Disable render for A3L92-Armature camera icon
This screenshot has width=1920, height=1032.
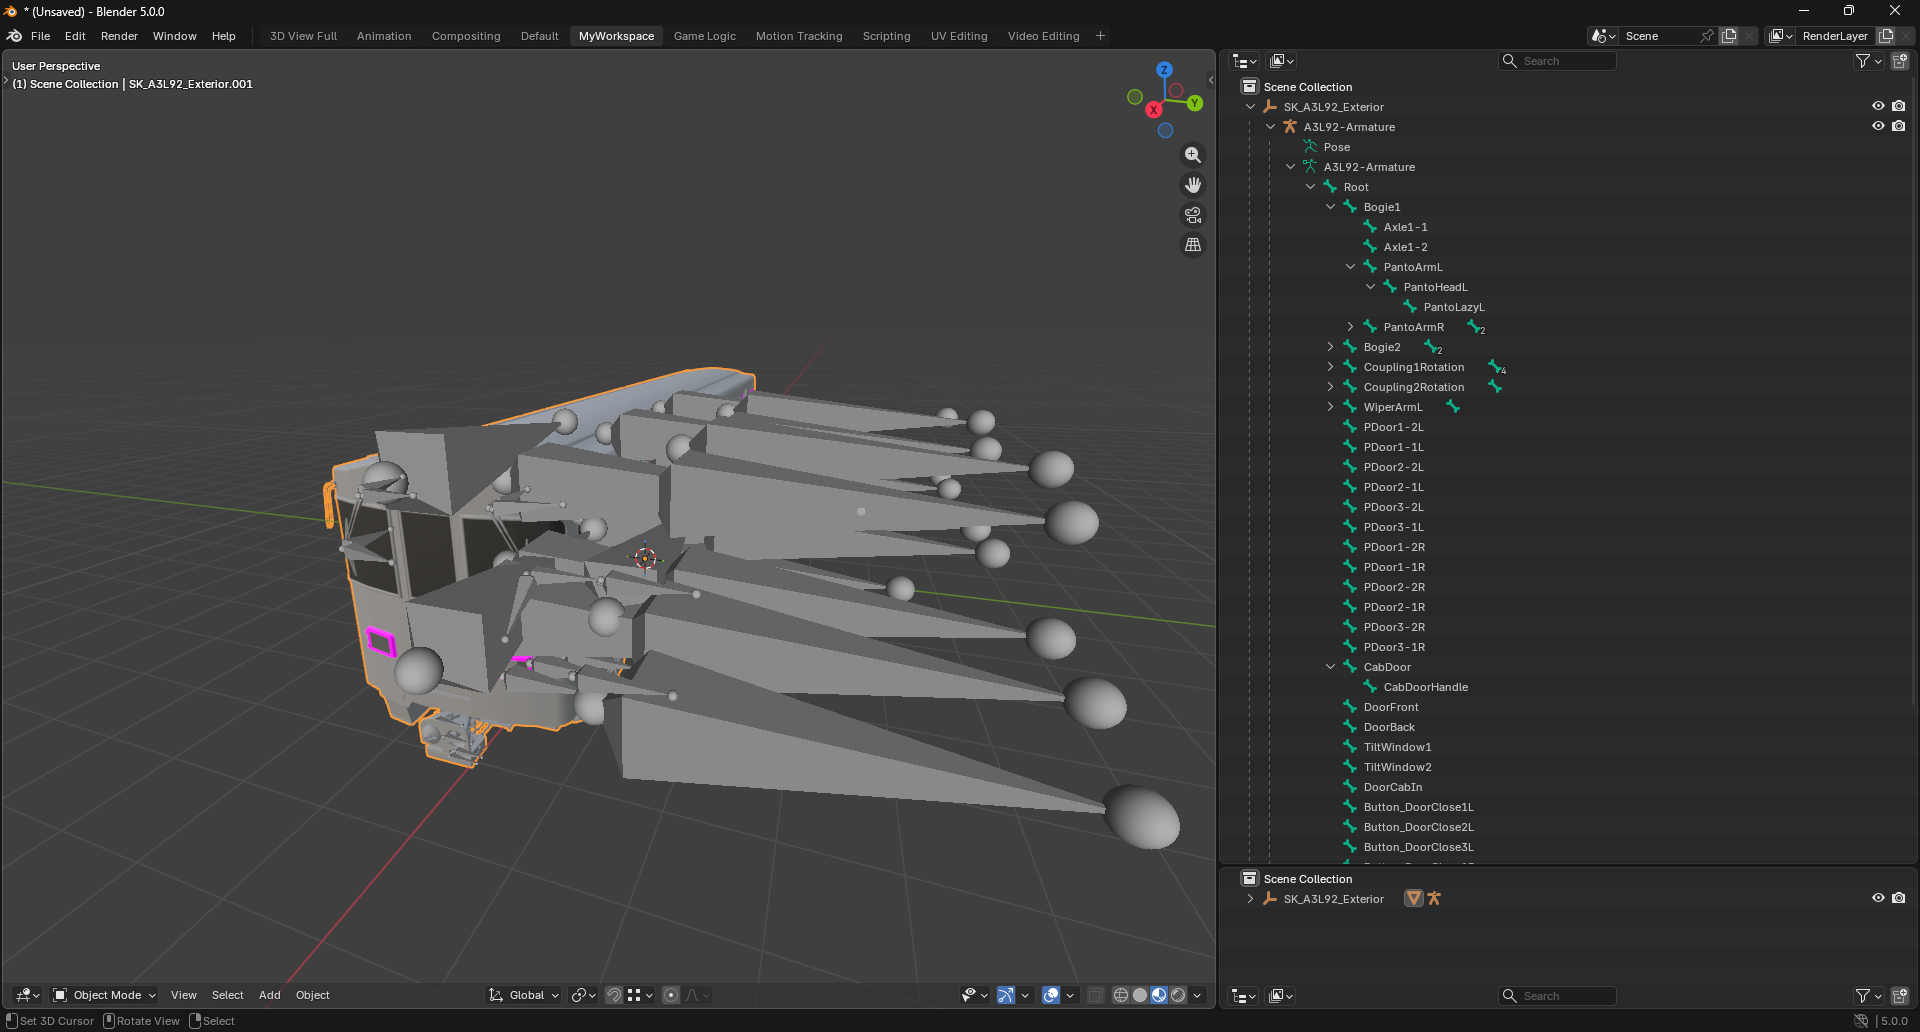click(x=1899, y=126)
